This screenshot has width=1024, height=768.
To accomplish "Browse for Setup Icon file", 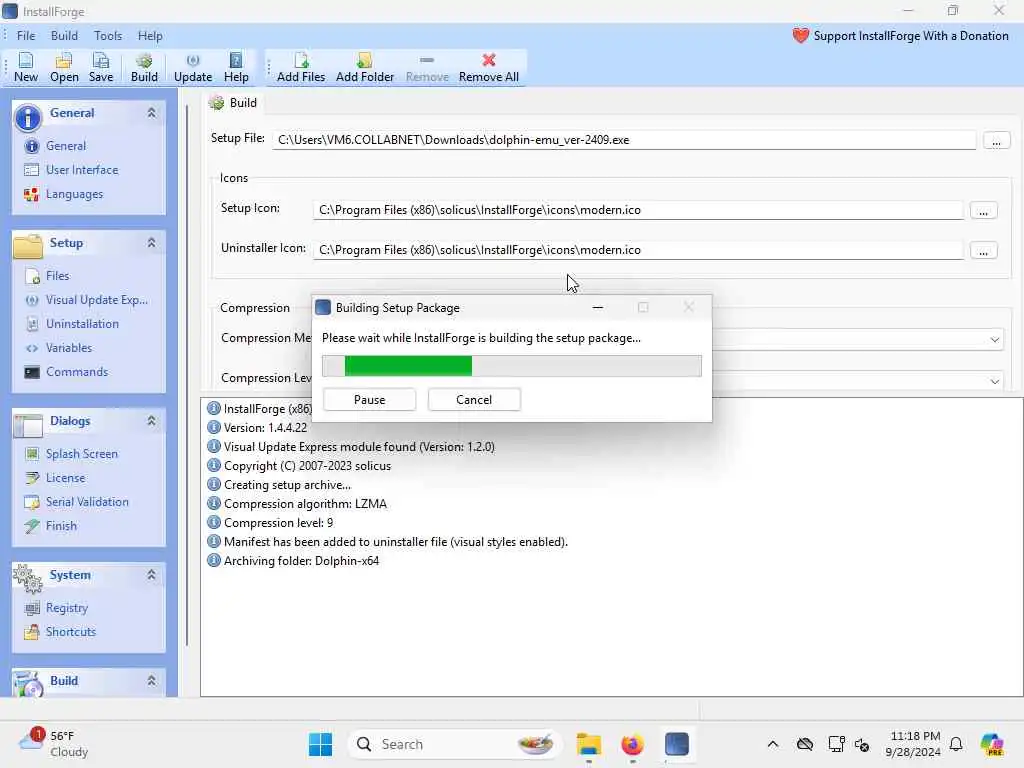I will (983, 211).
